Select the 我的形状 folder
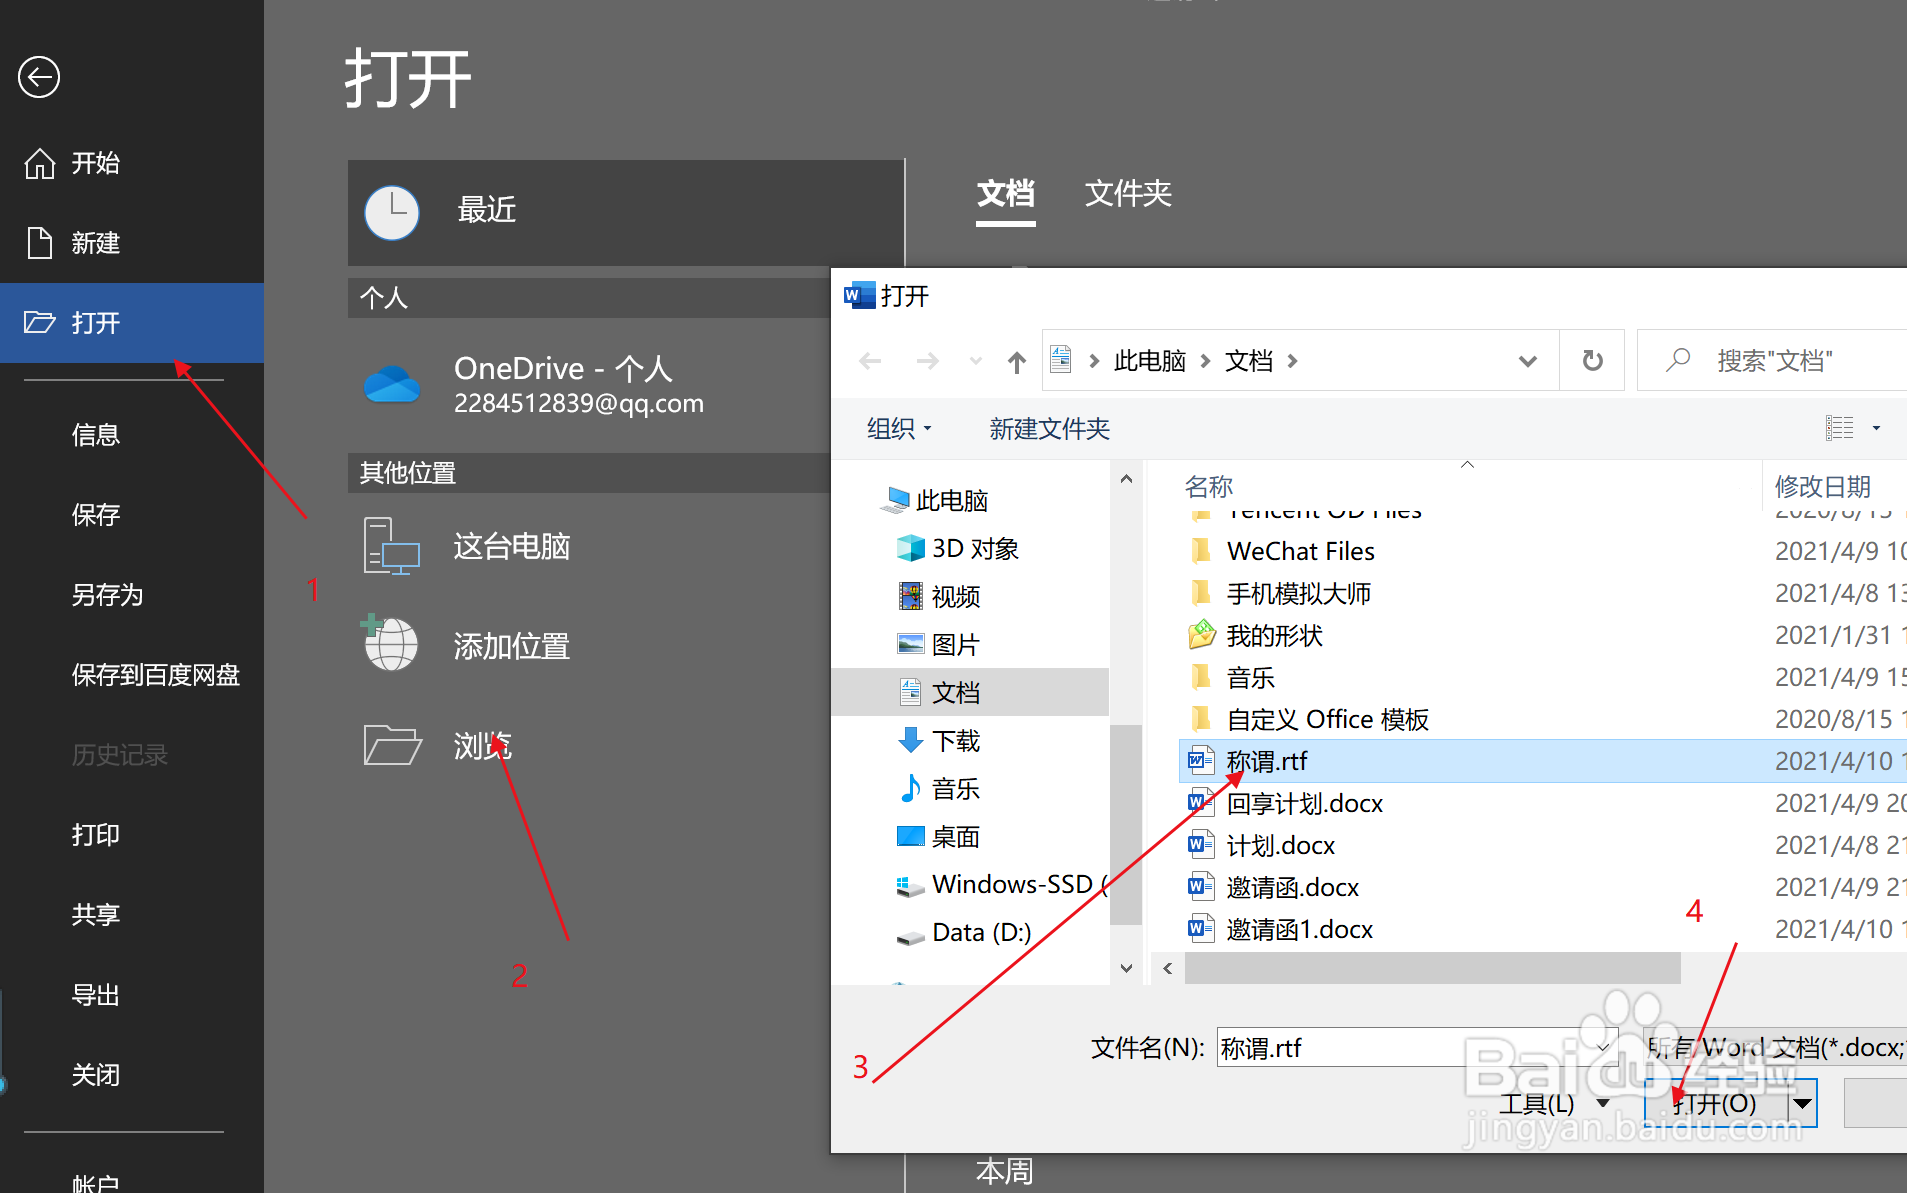This screenshot has width=1907, height=1193. (x=1274, y=636)
